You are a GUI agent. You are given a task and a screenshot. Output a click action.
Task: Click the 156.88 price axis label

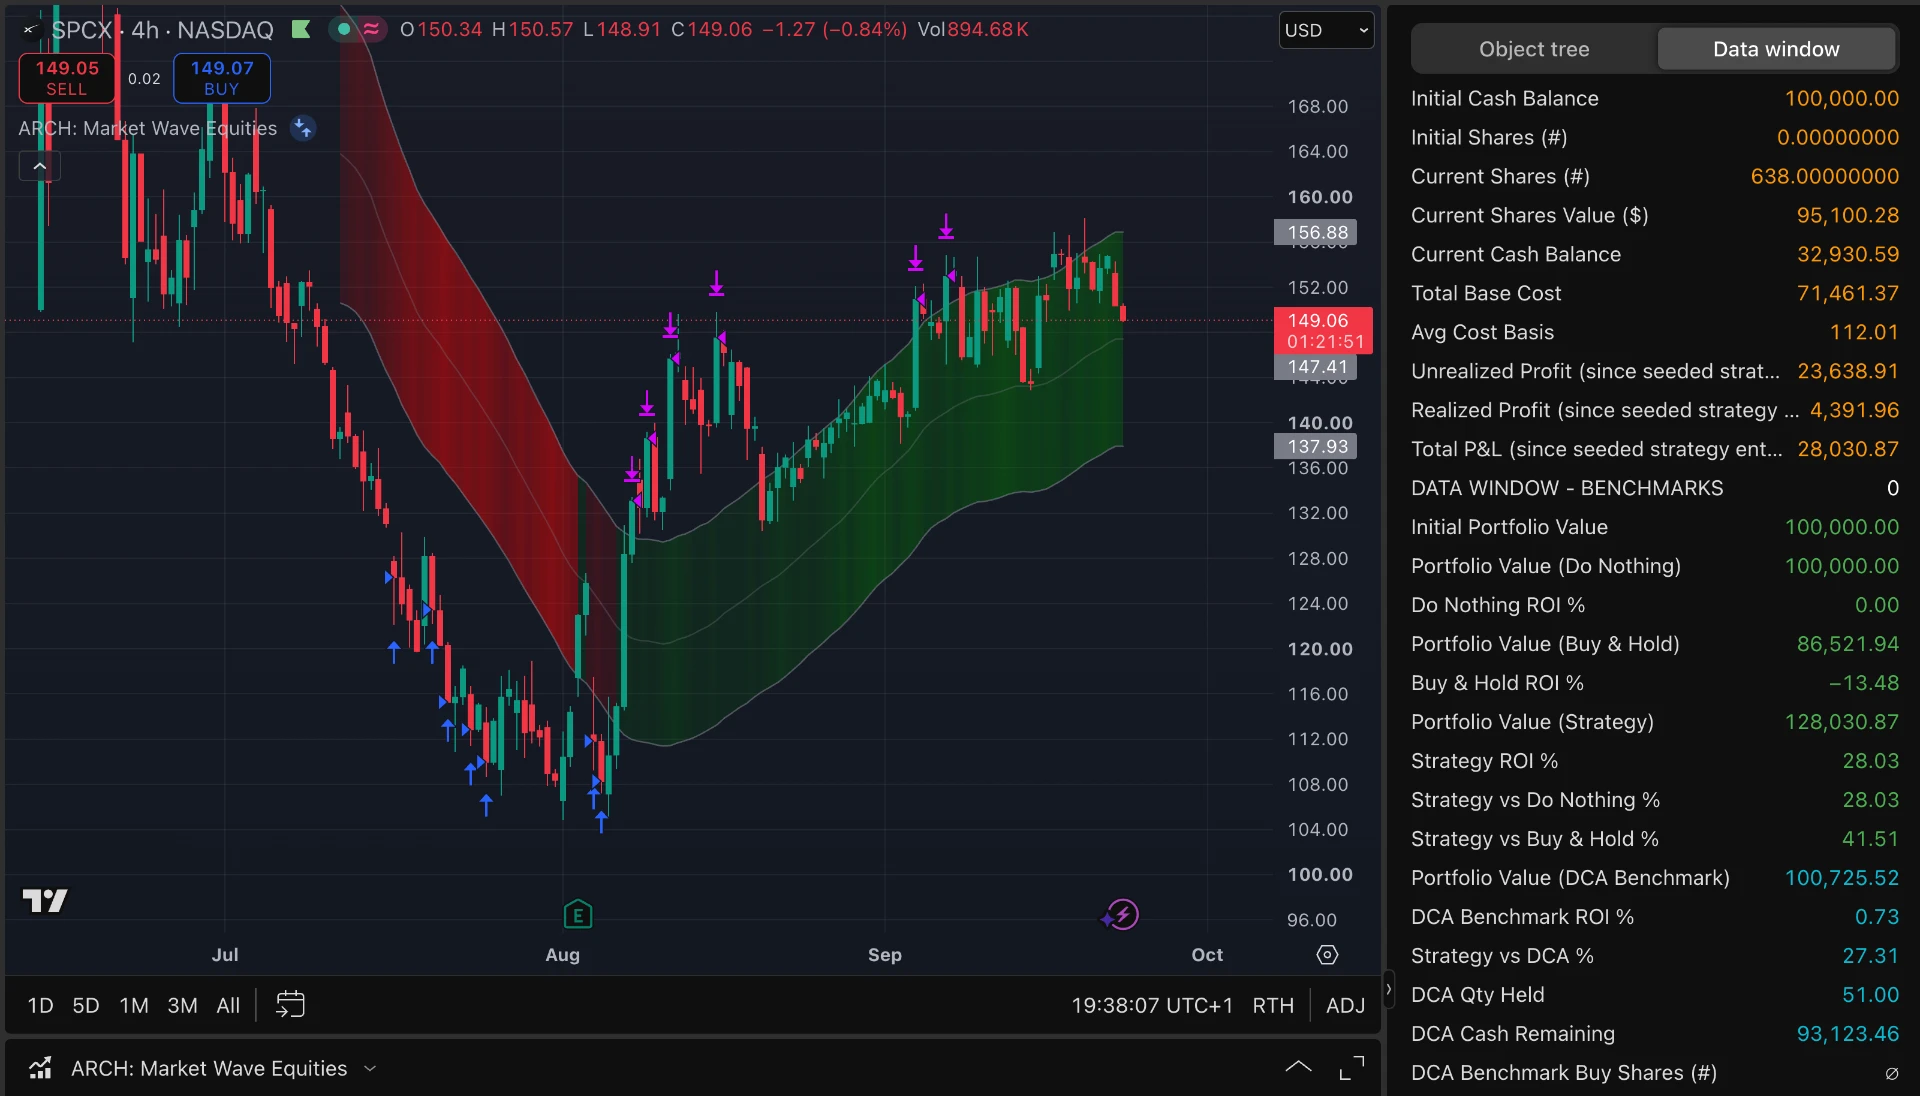click(x=1315, y=232)
